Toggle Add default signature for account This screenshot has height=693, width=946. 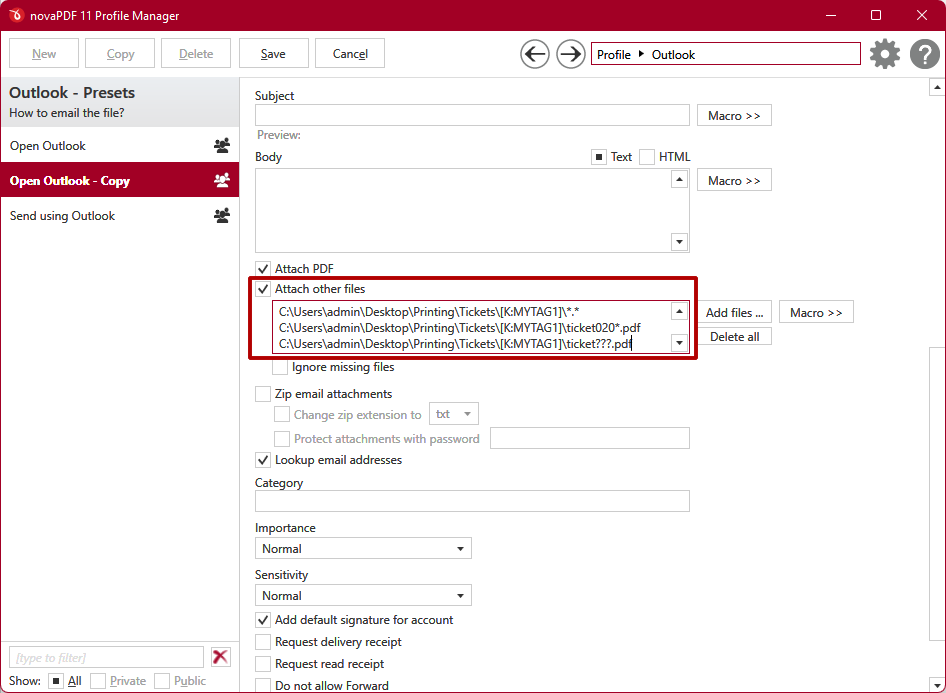[262, 619]
